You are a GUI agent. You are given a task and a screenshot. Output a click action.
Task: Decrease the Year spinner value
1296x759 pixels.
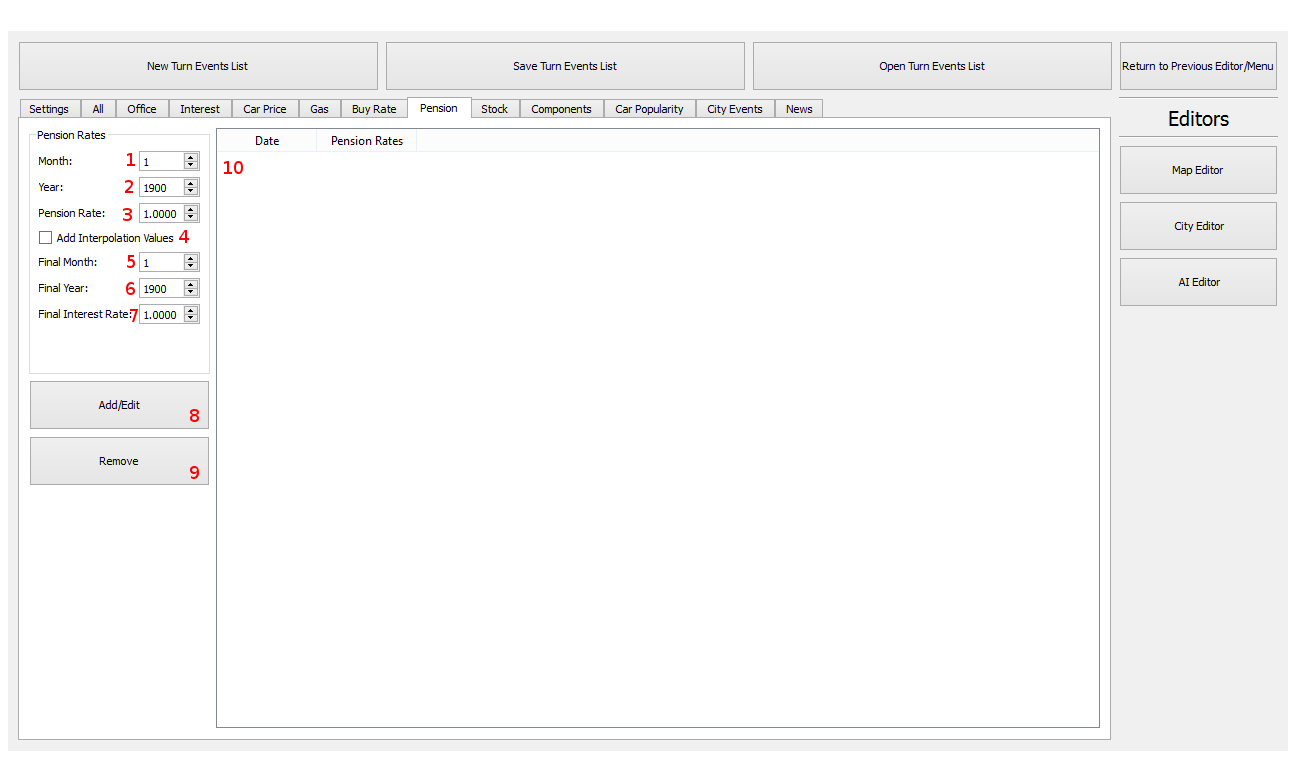pyautogui.click(x=190, y=192)
